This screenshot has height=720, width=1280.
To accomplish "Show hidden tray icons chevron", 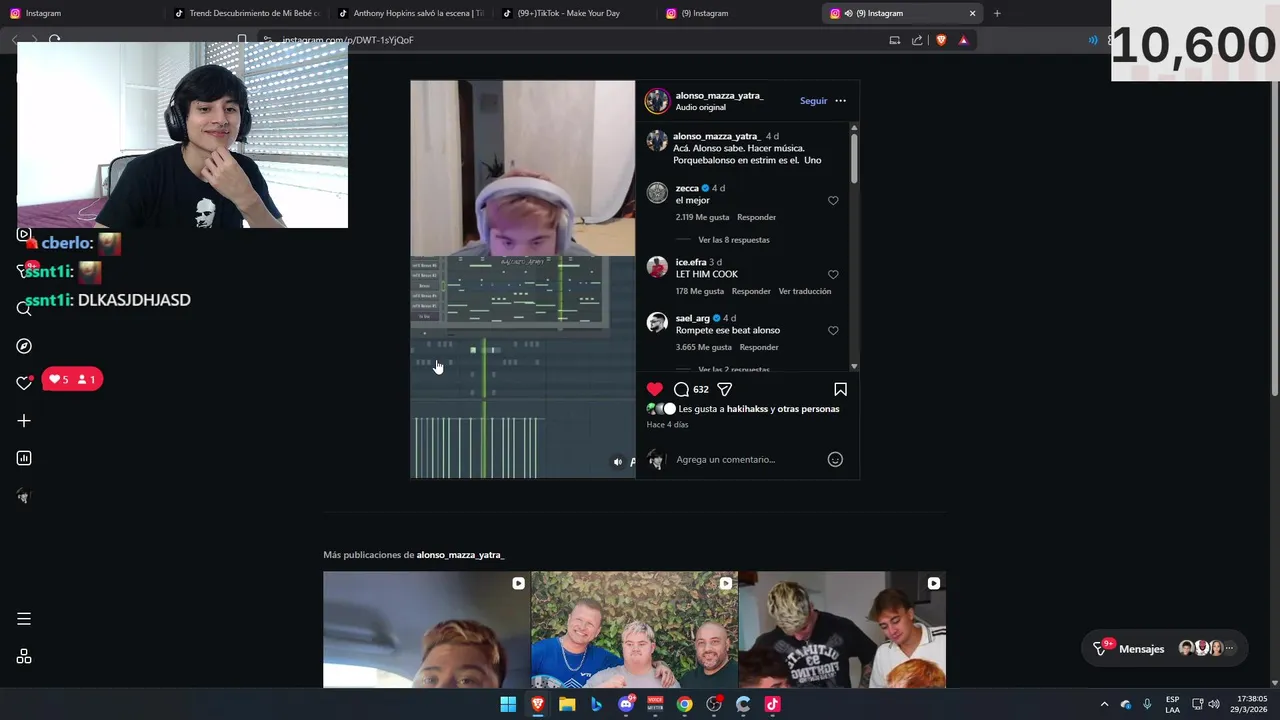I will coord(1104,704).
